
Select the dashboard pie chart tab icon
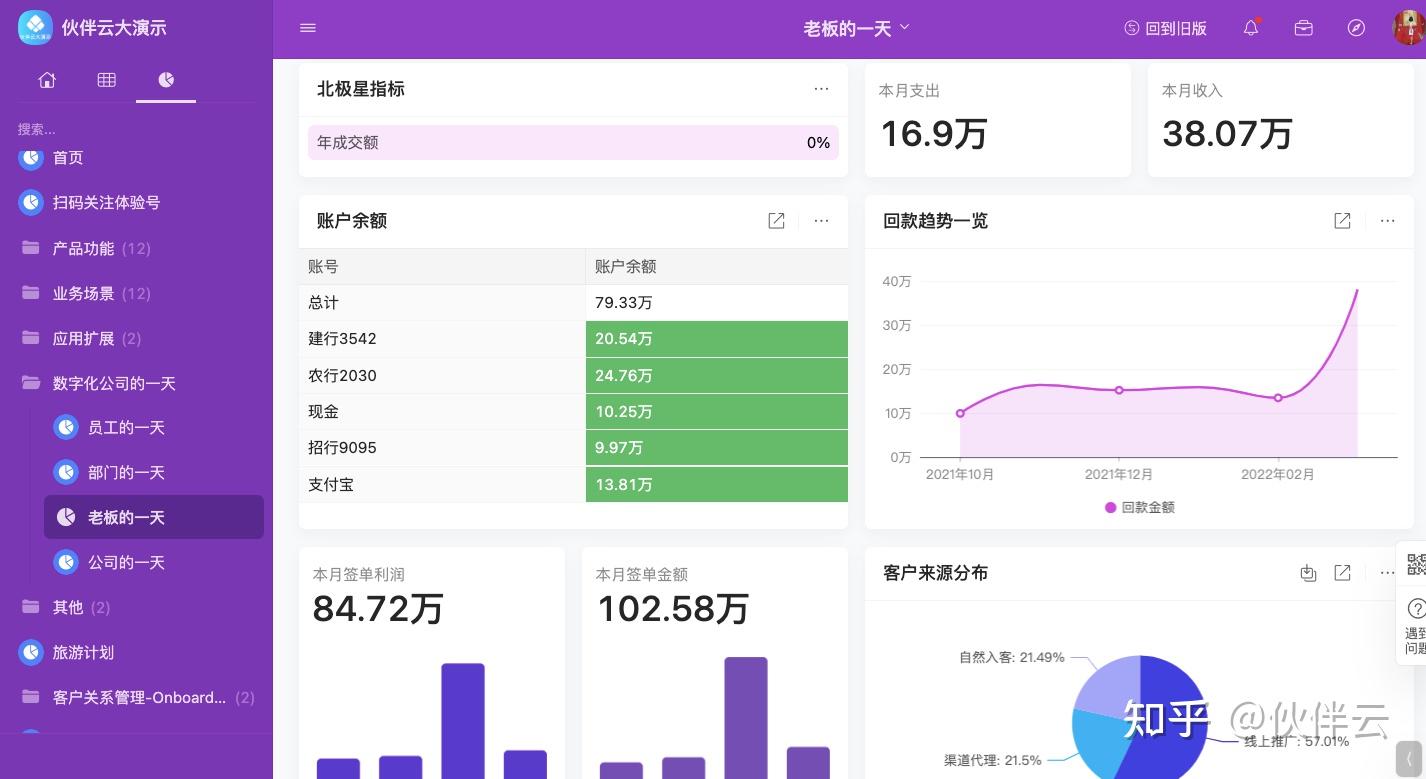coord(166,80)
